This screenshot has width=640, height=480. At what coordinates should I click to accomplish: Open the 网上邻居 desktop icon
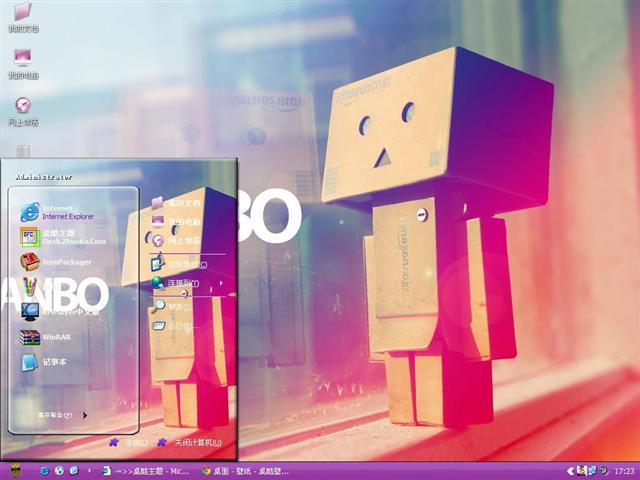coord(23,111)
